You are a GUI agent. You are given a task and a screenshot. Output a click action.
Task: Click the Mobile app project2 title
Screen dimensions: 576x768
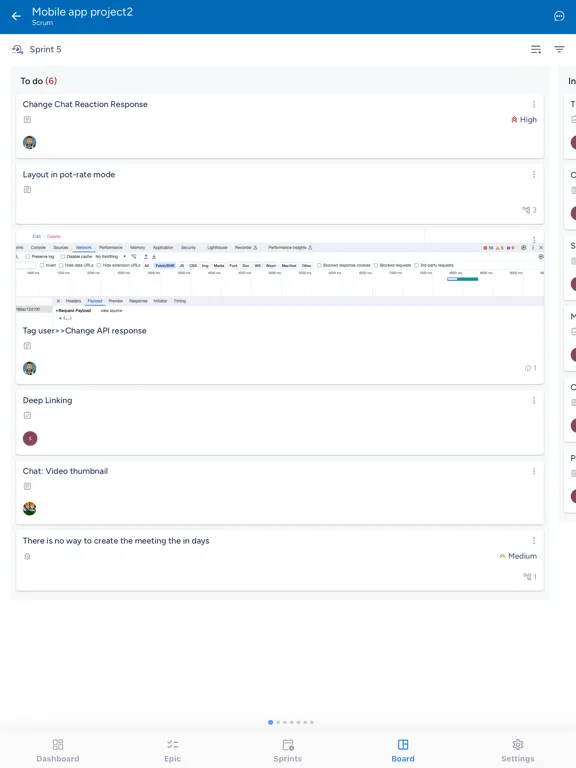click(82, 12)
